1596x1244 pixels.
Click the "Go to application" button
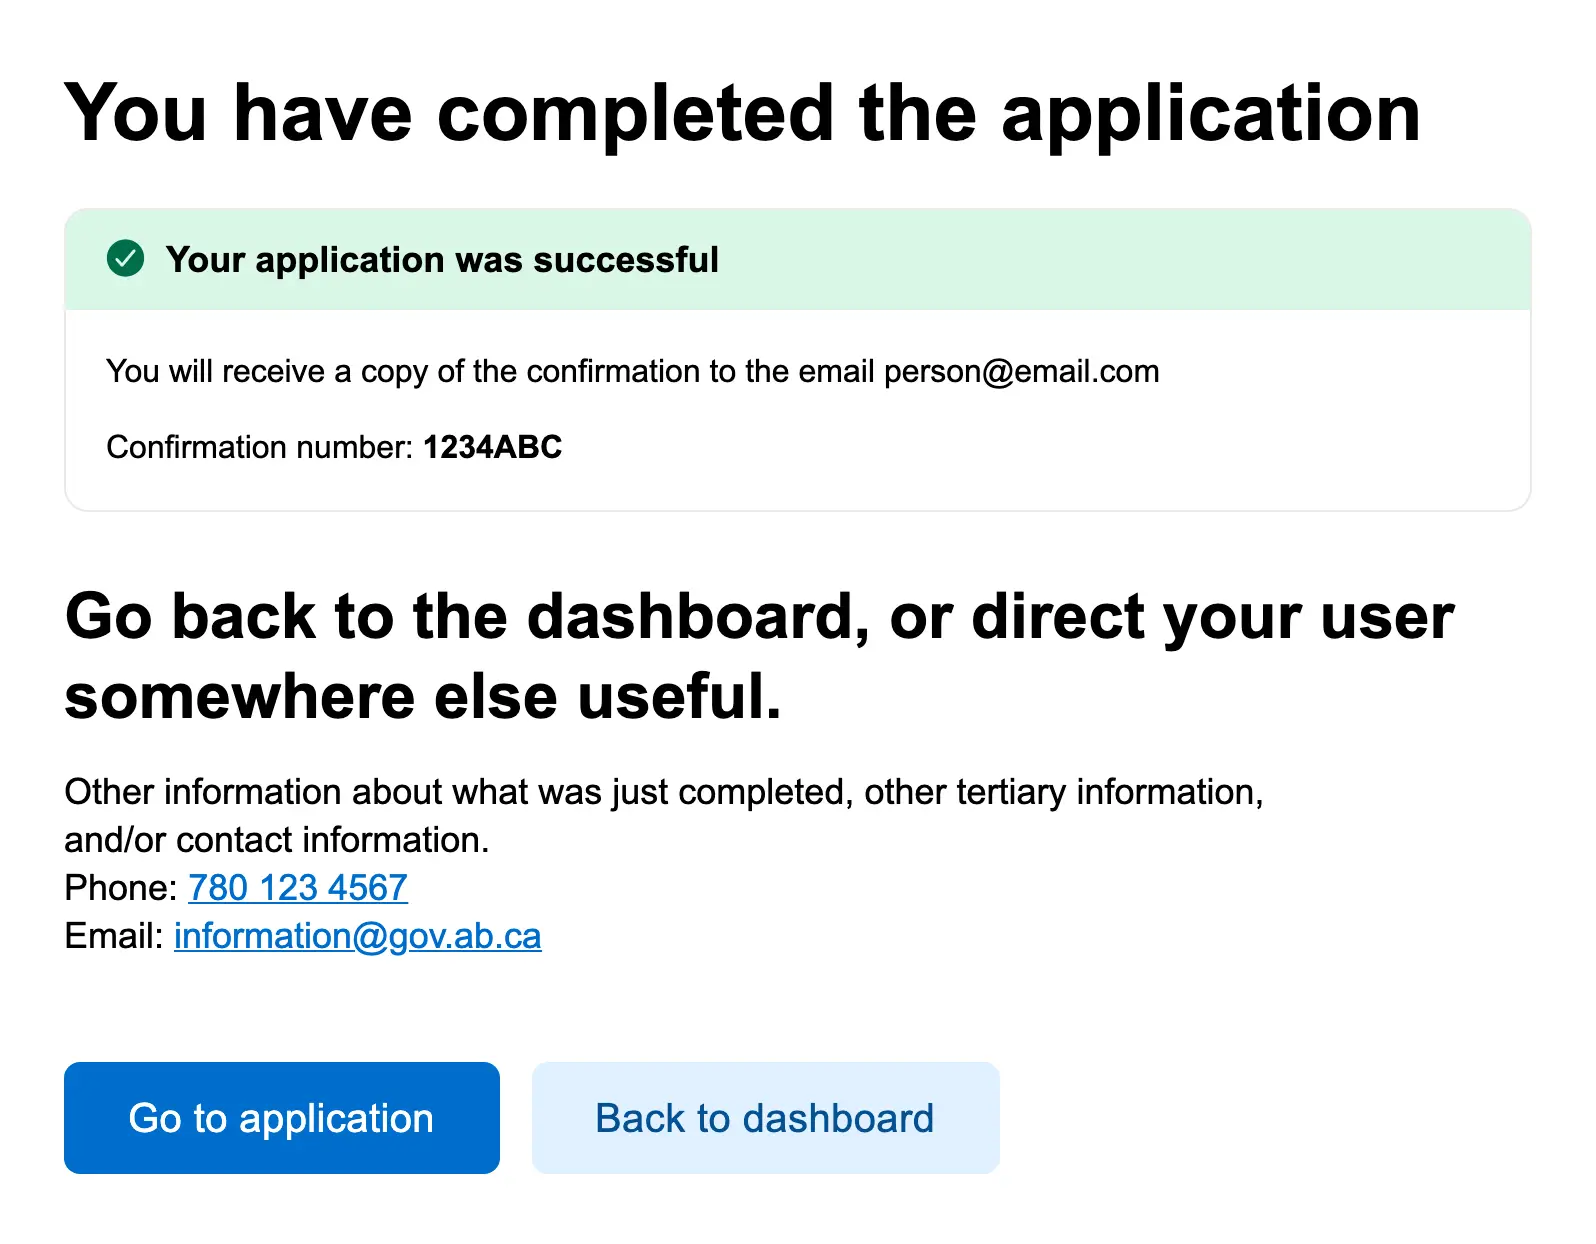click(x=281, y=1118)
